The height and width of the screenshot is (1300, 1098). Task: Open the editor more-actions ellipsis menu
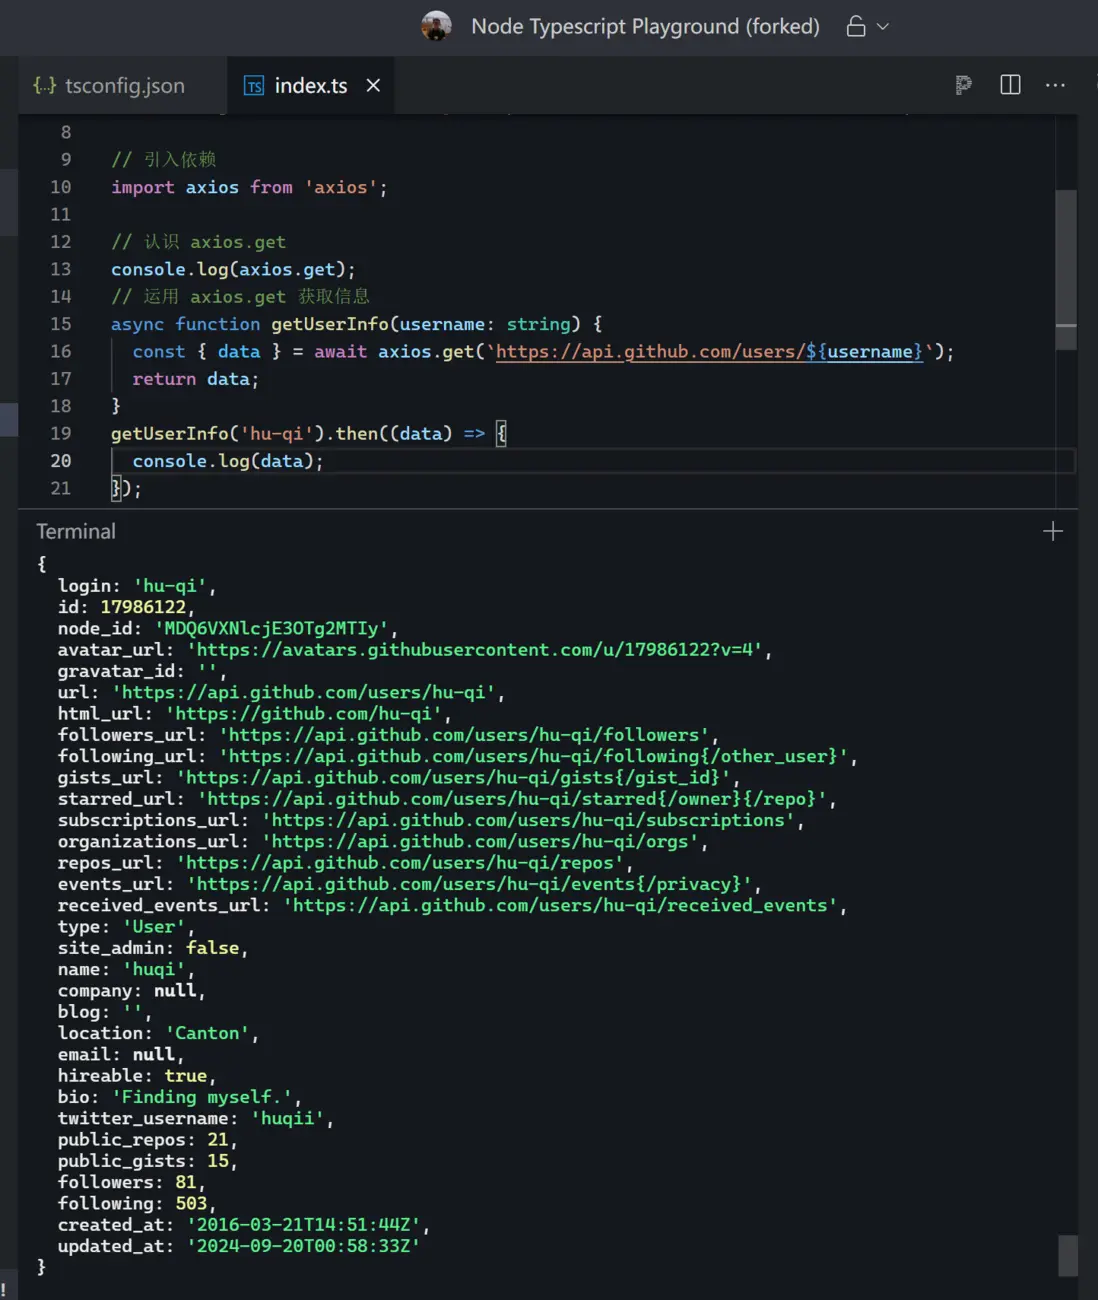1055,85
